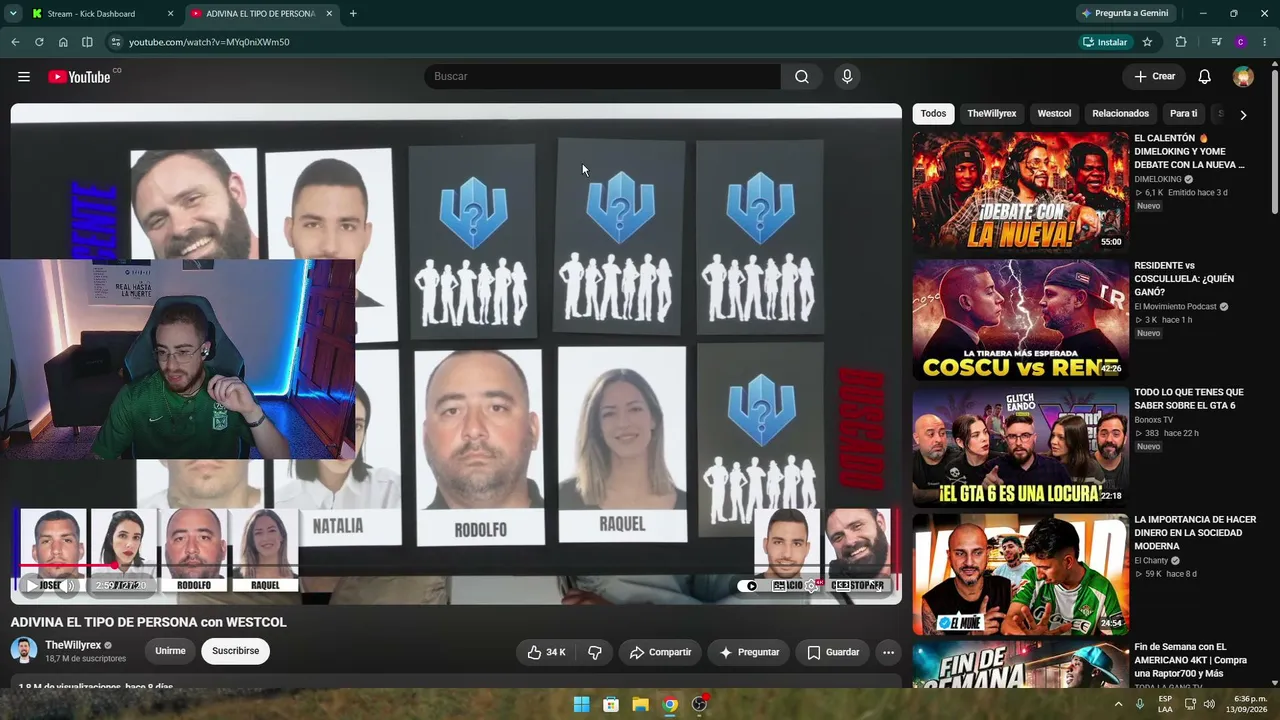
Task: Dislike the video
Action: [x=595, y=652]
